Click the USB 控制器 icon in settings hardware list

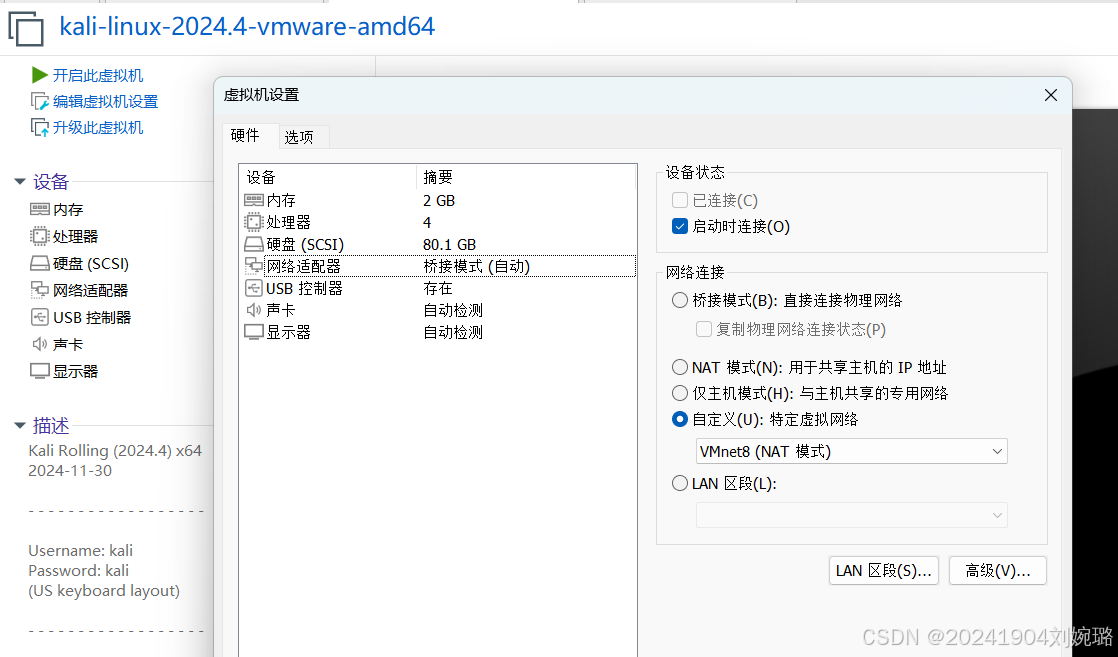(x=254, y=288)
